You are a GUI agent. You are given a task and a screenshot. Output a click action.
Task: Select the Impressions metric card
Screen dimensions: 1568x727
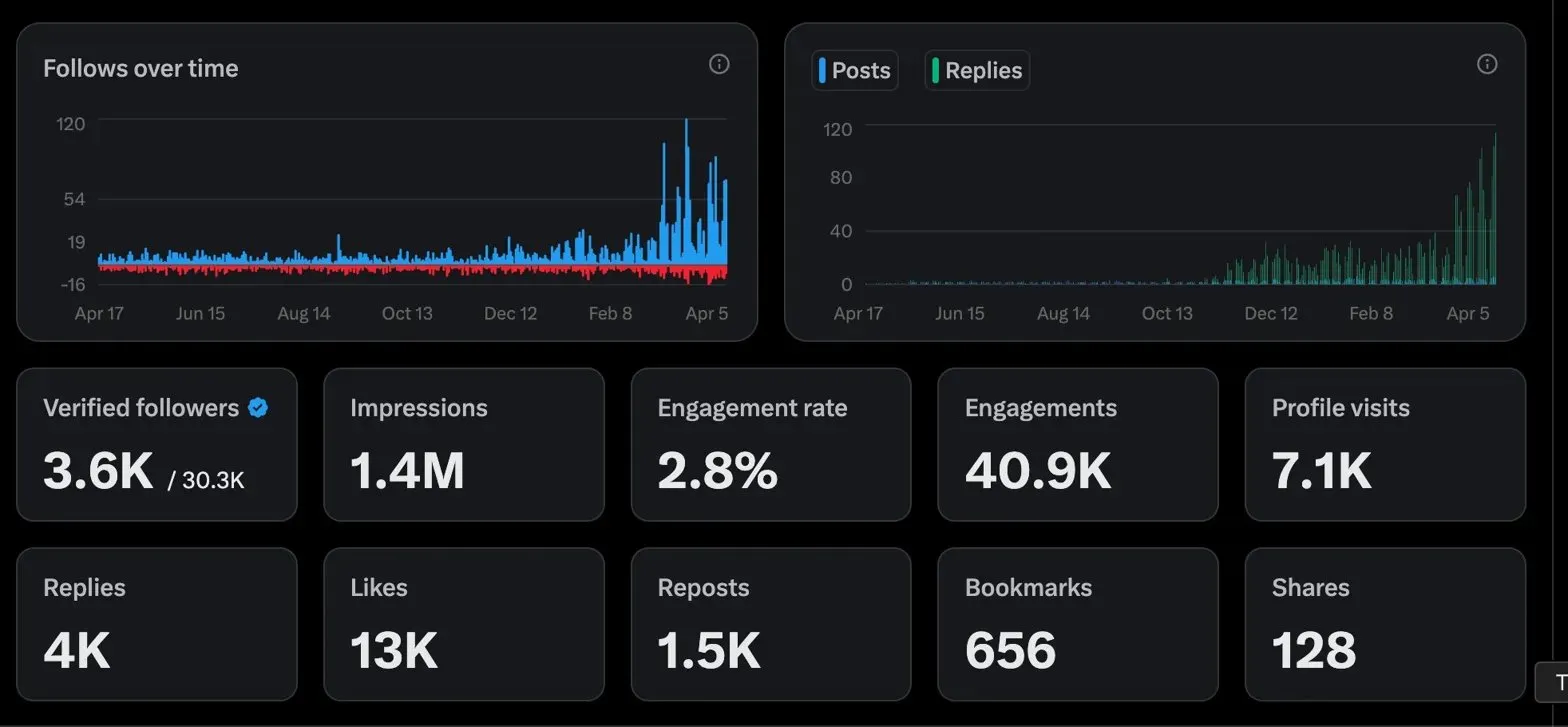point(464,444)
